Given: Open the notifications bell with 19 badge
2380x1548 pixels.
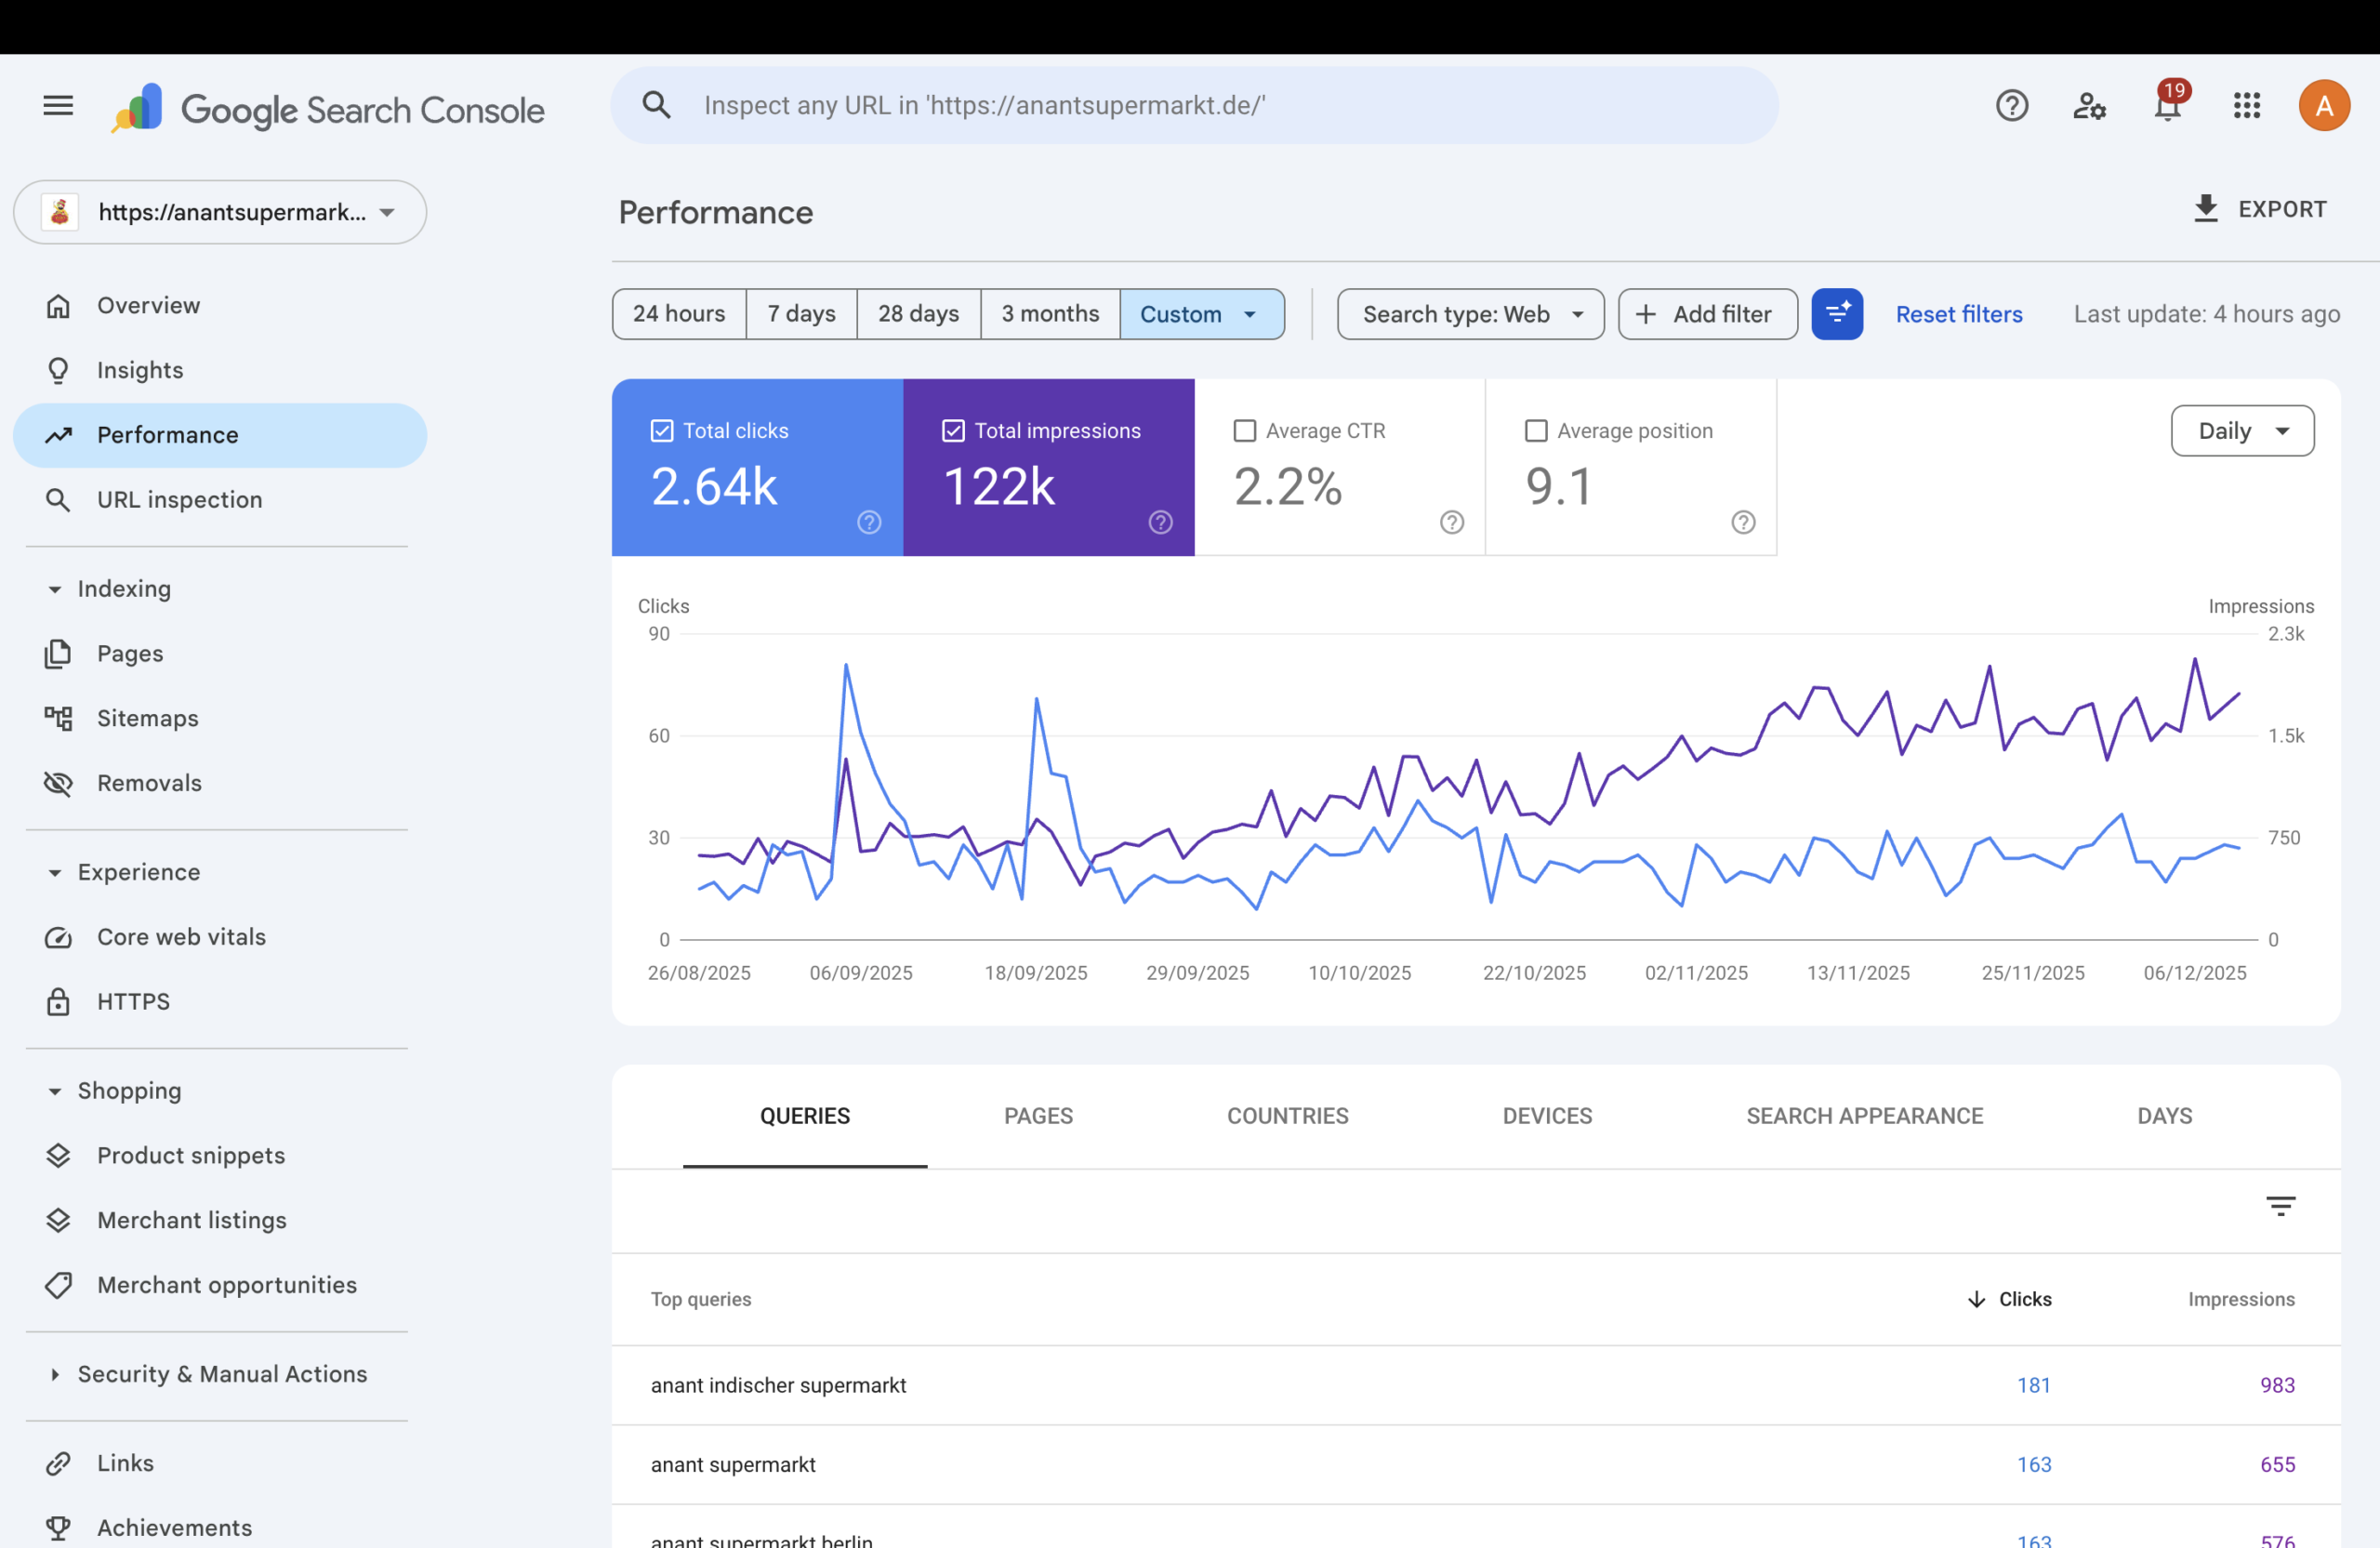Looking at the screenshot, I should point(2167,105).
